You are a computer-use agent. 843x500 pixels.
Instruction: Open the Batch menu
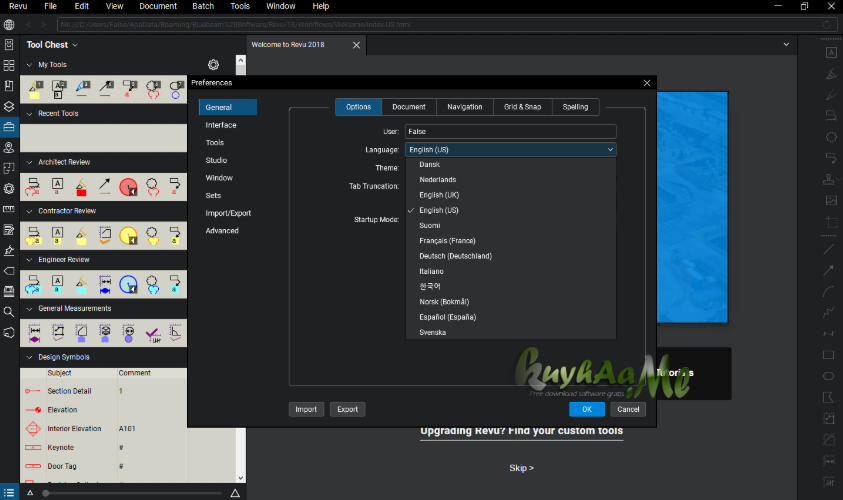pyautogui.click(x=203, y=6)
